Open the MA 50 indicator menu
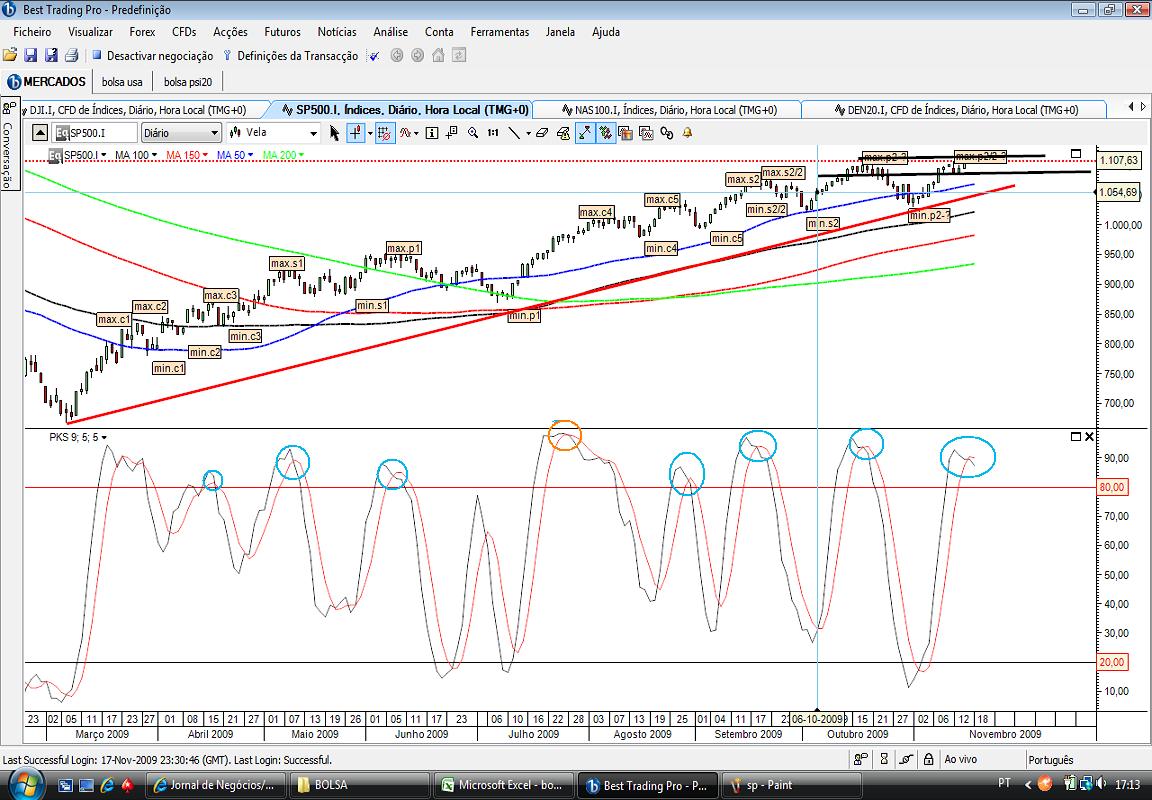The height and width of the screenshot is (800, 1152). [x=235, y=155]
